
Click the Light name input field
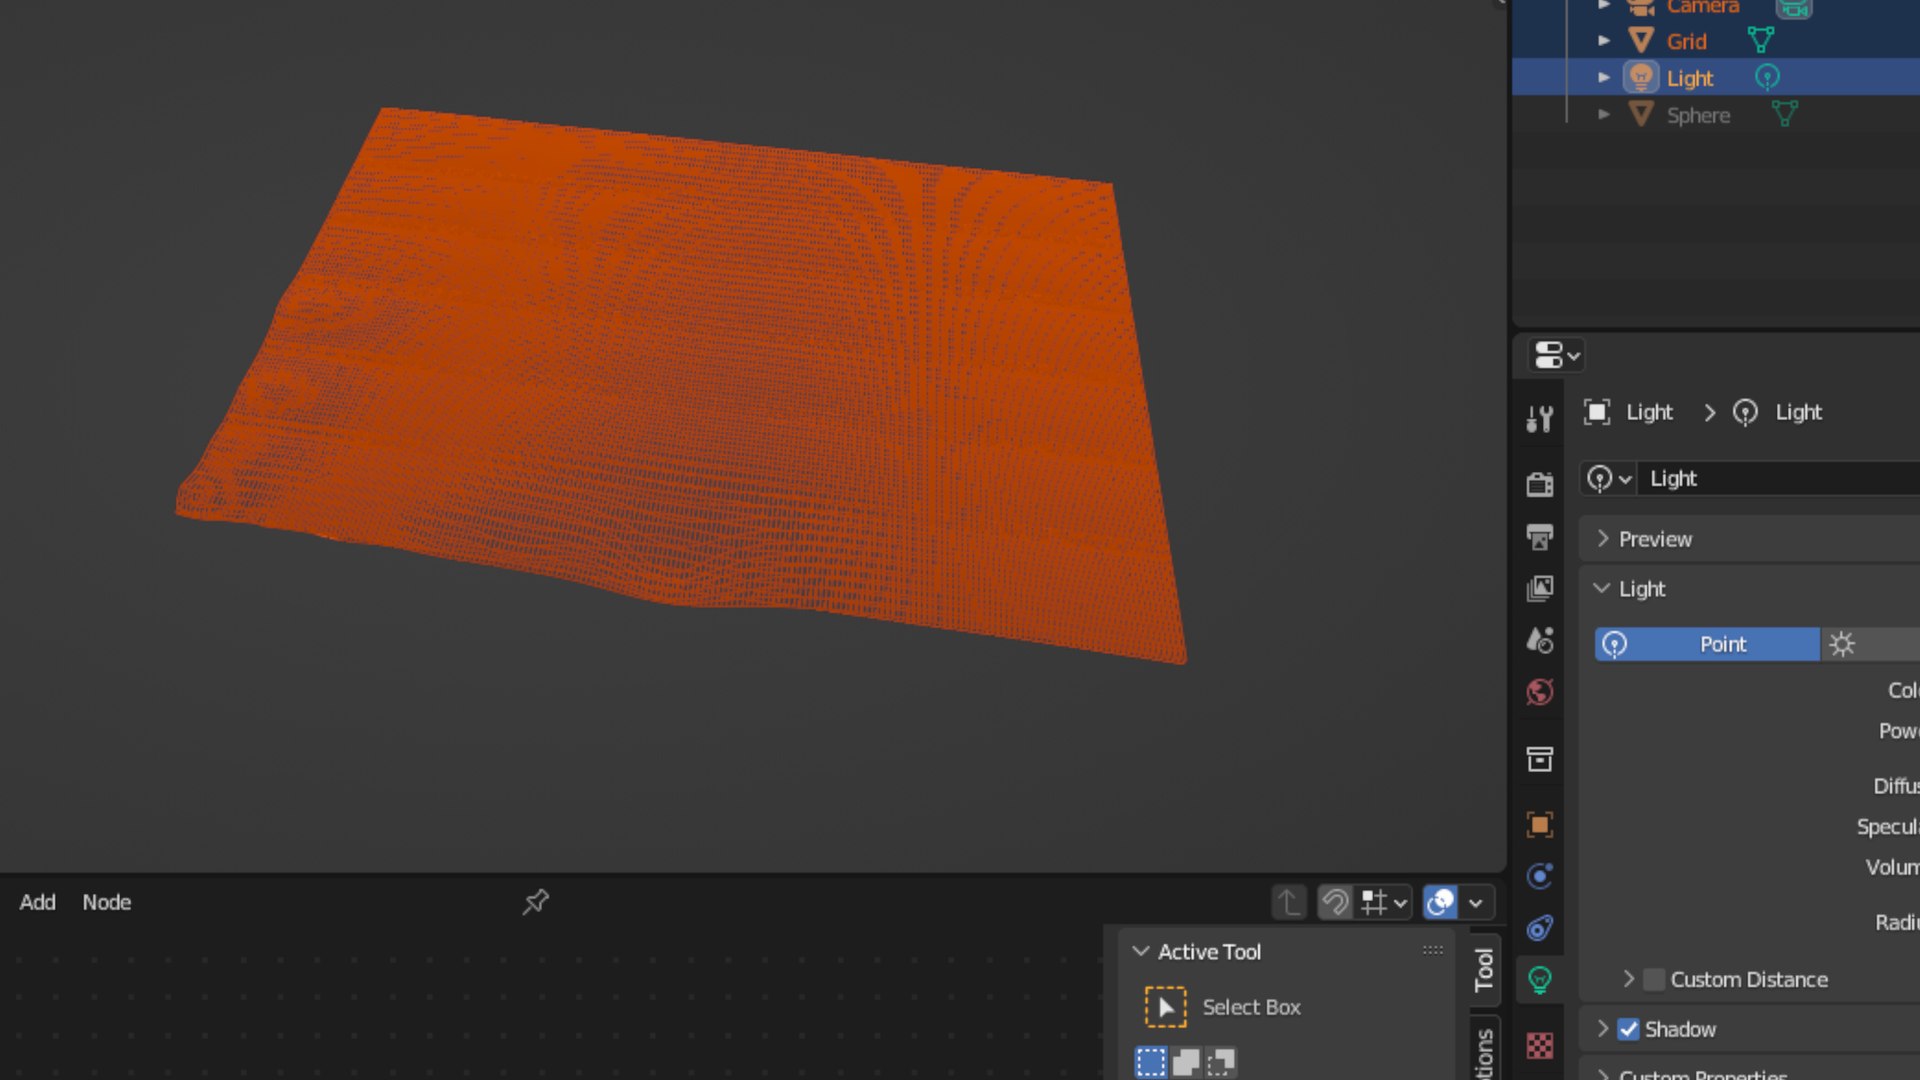coord(1780,479)
